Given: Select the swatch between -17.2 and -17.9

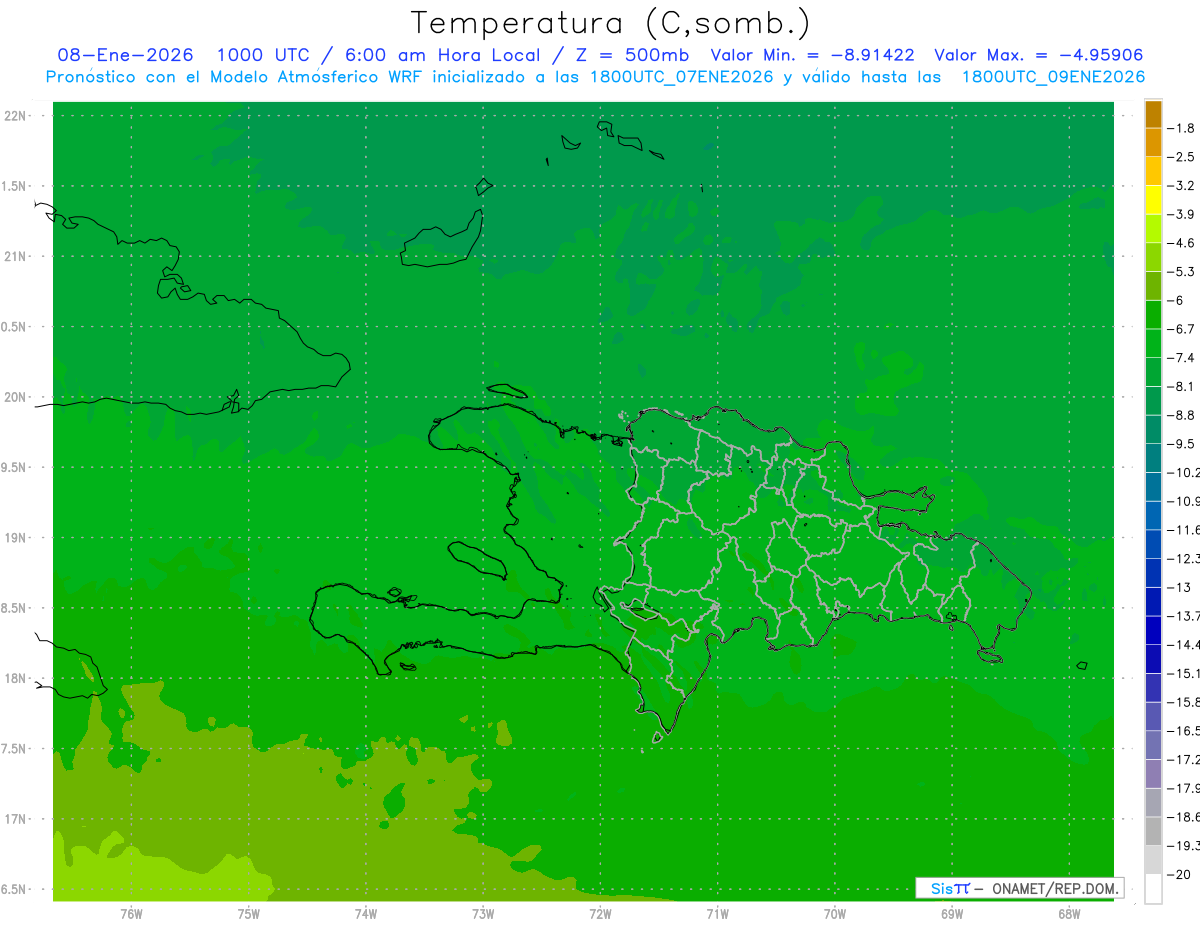Looking at the screenshot, I should point(1153,774).
